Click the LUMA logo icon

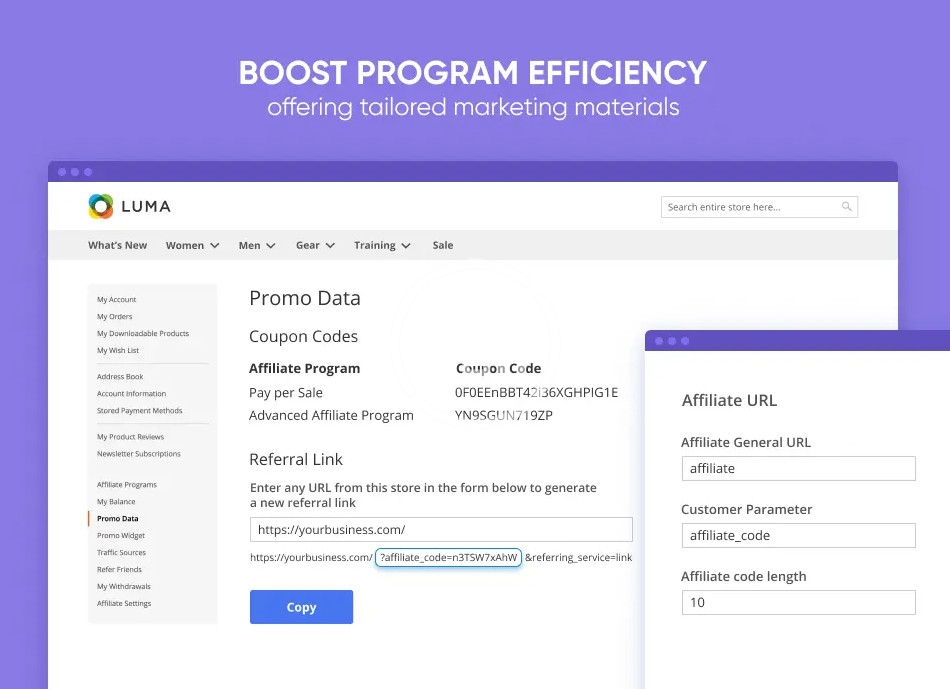coord(101,206)
